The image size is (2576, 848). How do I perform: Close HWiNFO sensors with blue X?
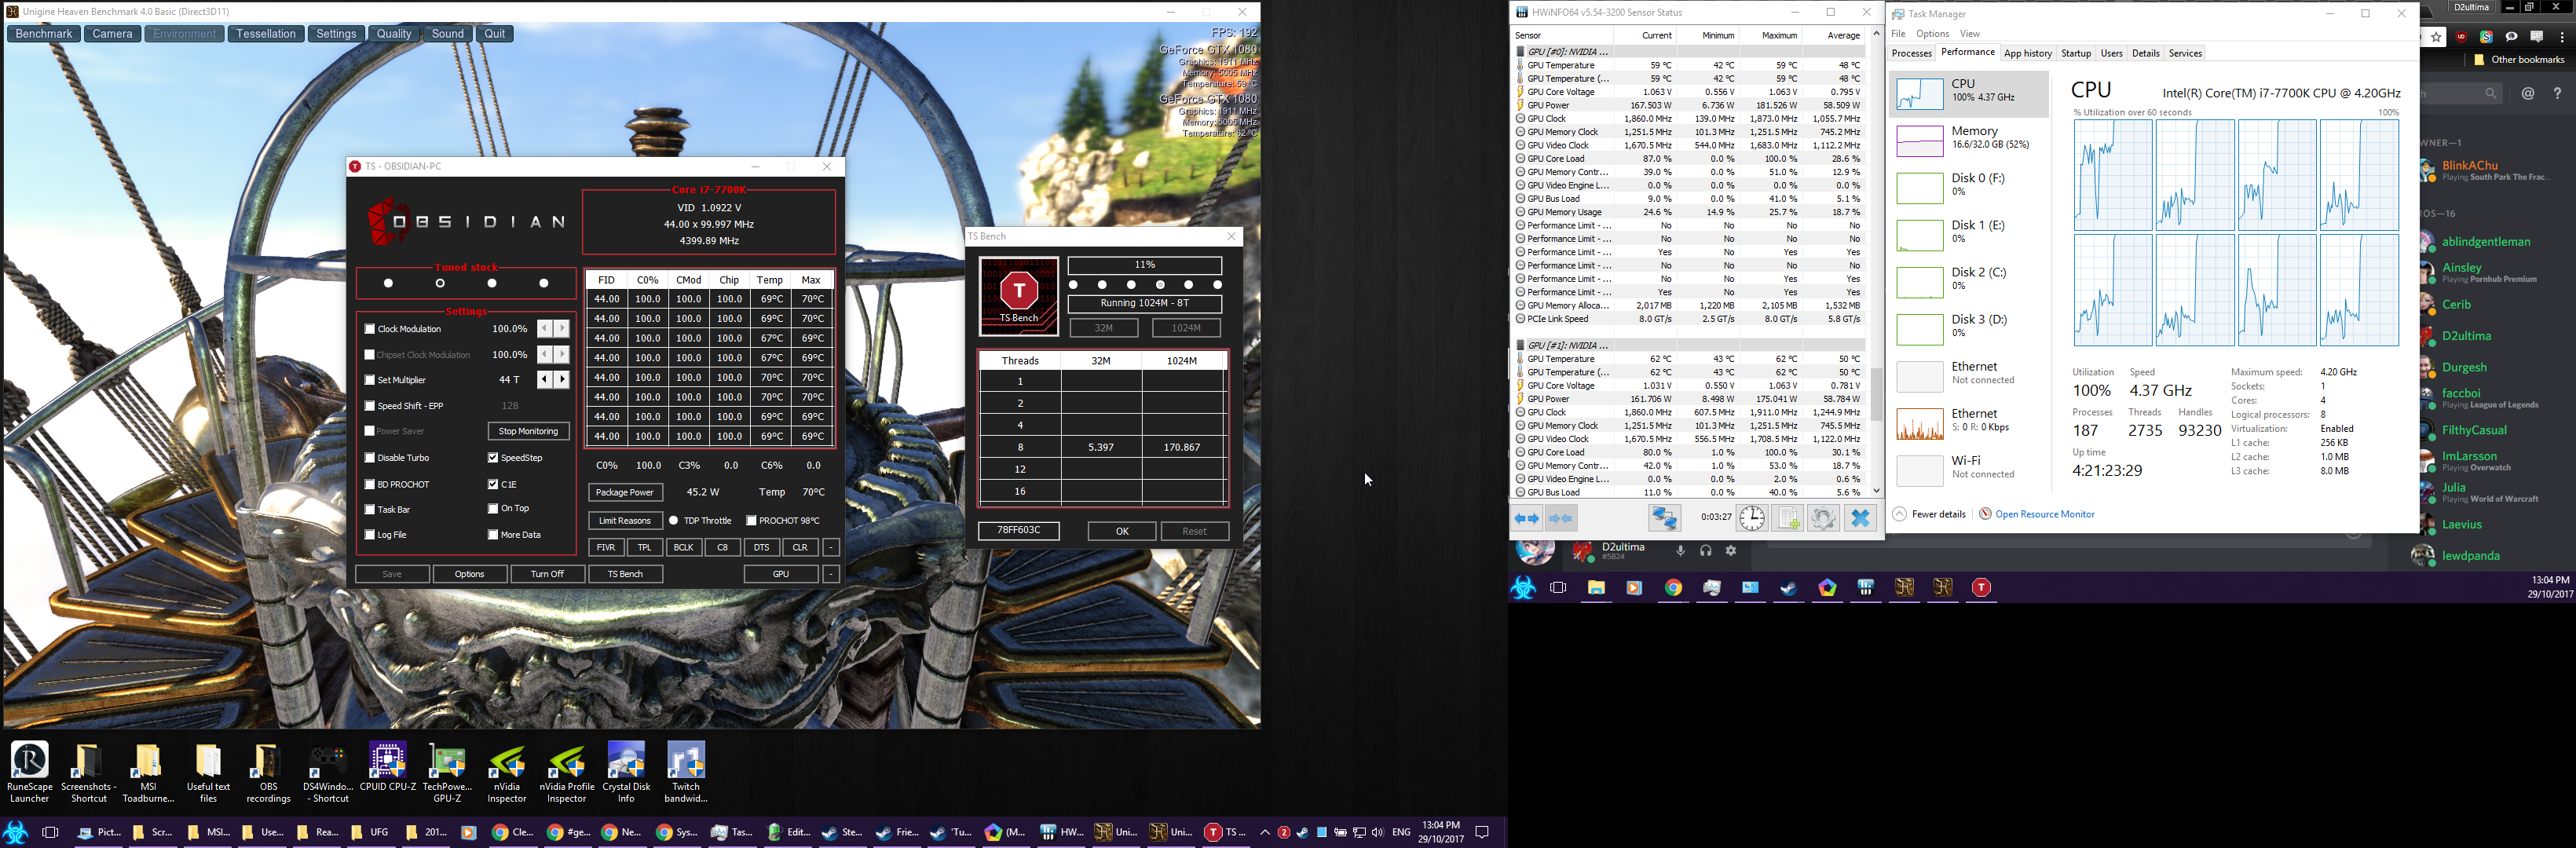coord(1860,518)
